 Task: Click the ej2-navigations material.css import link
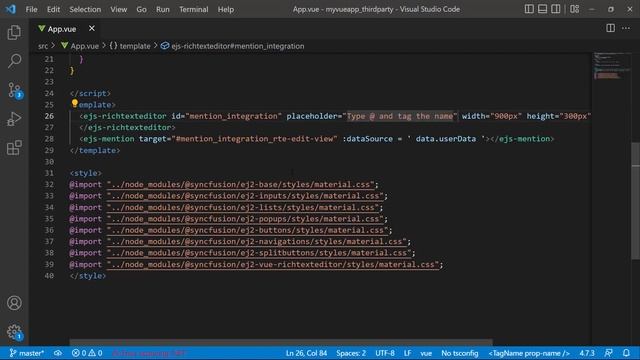[257, 242]
